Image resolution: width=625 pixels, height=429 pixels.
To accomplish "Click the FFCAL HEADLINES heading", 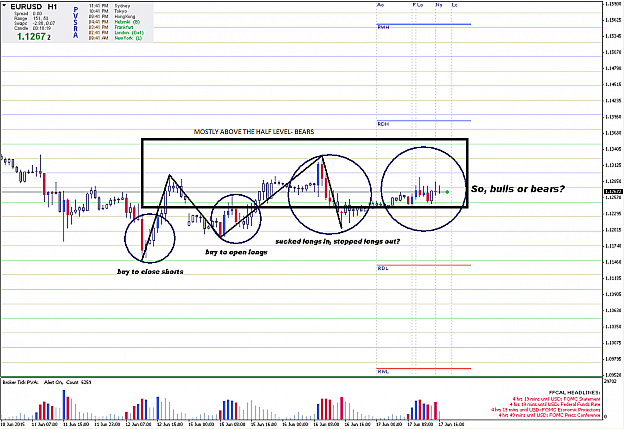I will click(574, 393).
